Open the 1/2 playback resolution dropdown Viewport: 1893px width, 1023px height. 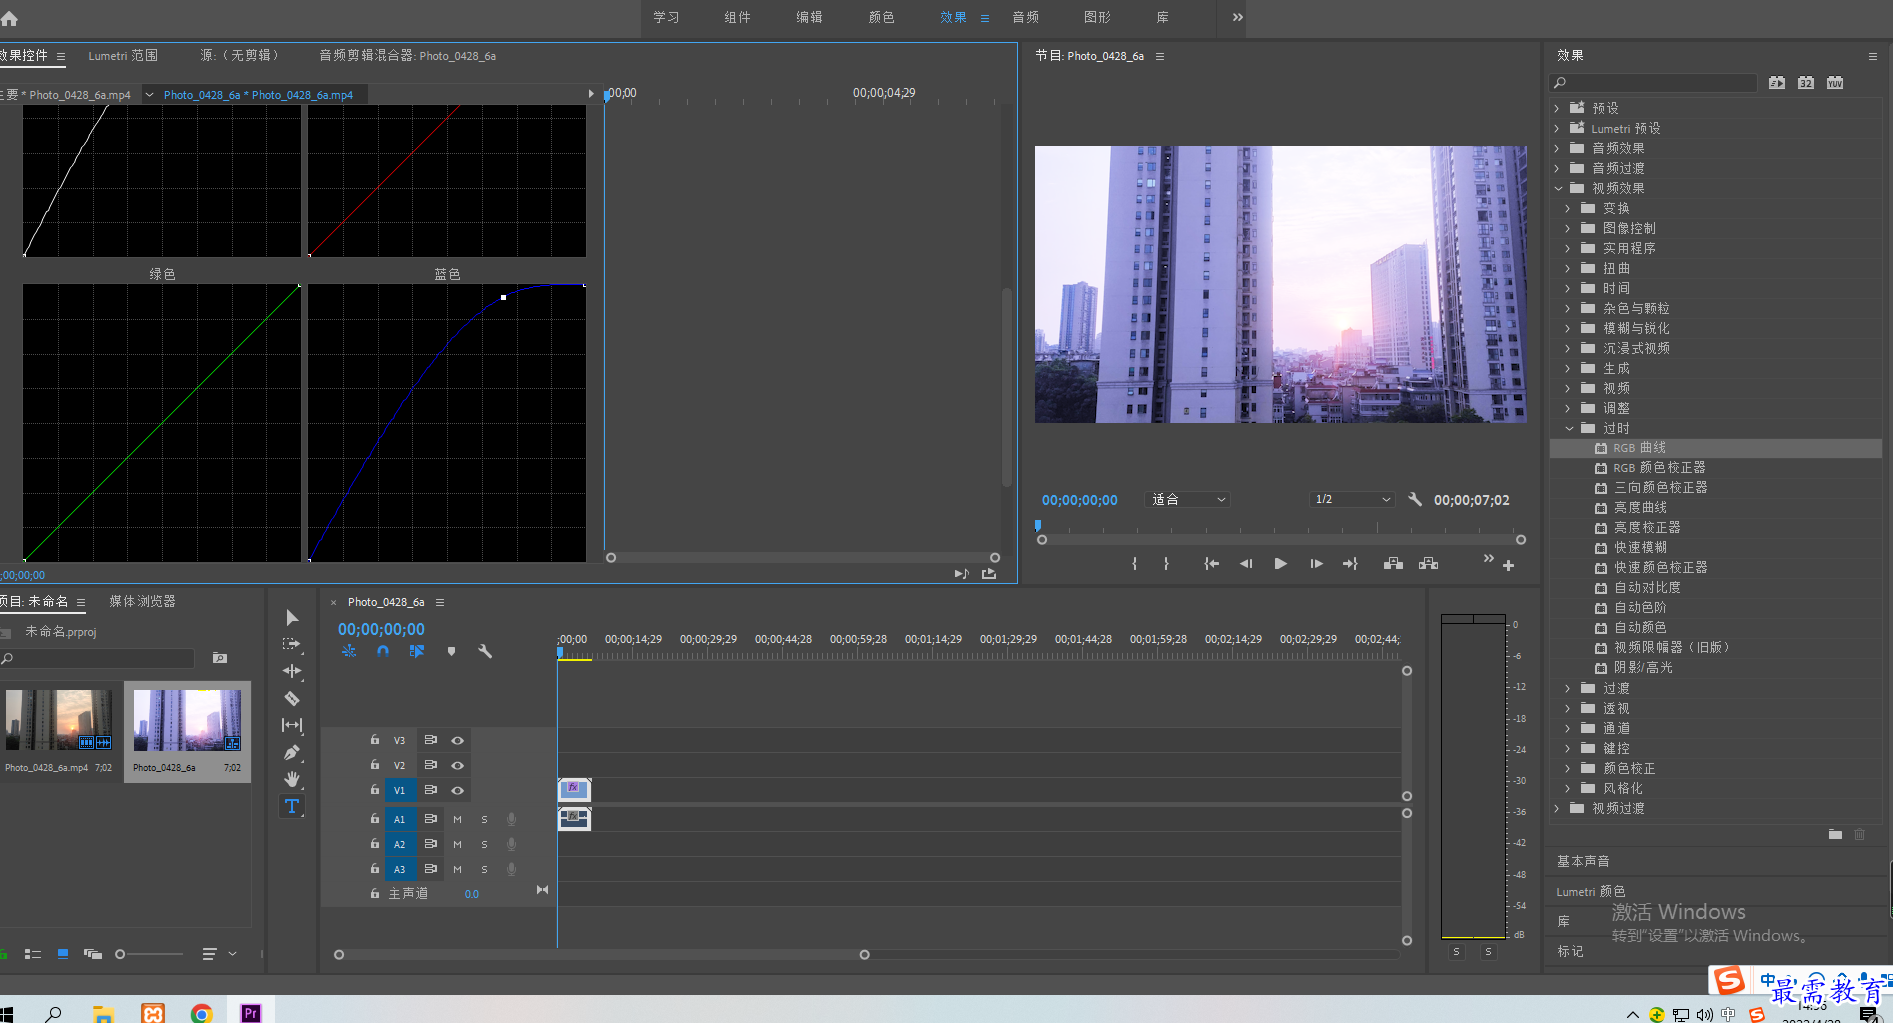(1352, 499)
